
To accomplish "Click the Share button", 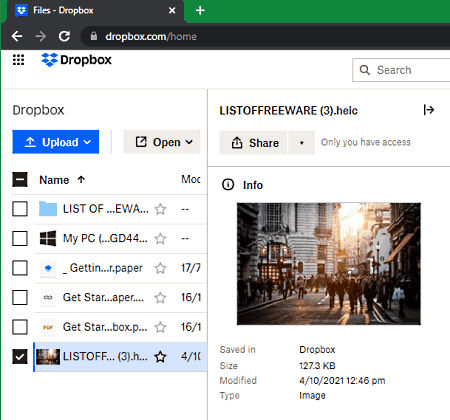I will tap(253, 143).
